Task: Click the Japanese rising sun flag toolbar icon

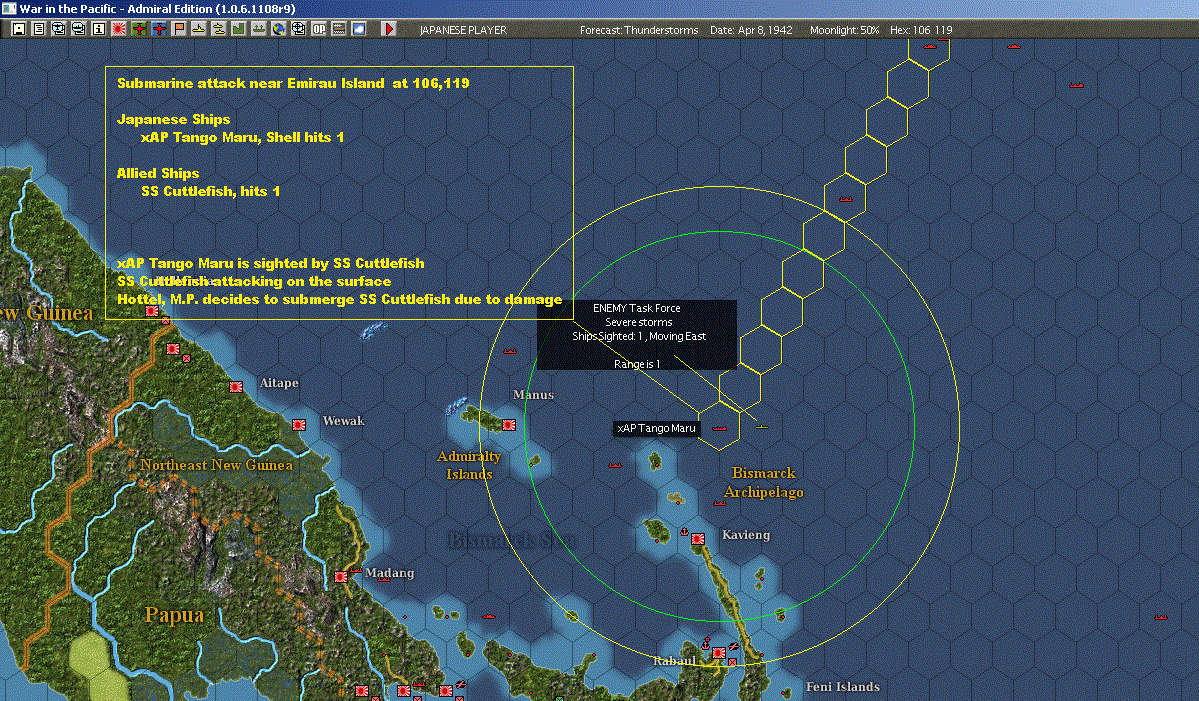Action: (x=119, y=29)
